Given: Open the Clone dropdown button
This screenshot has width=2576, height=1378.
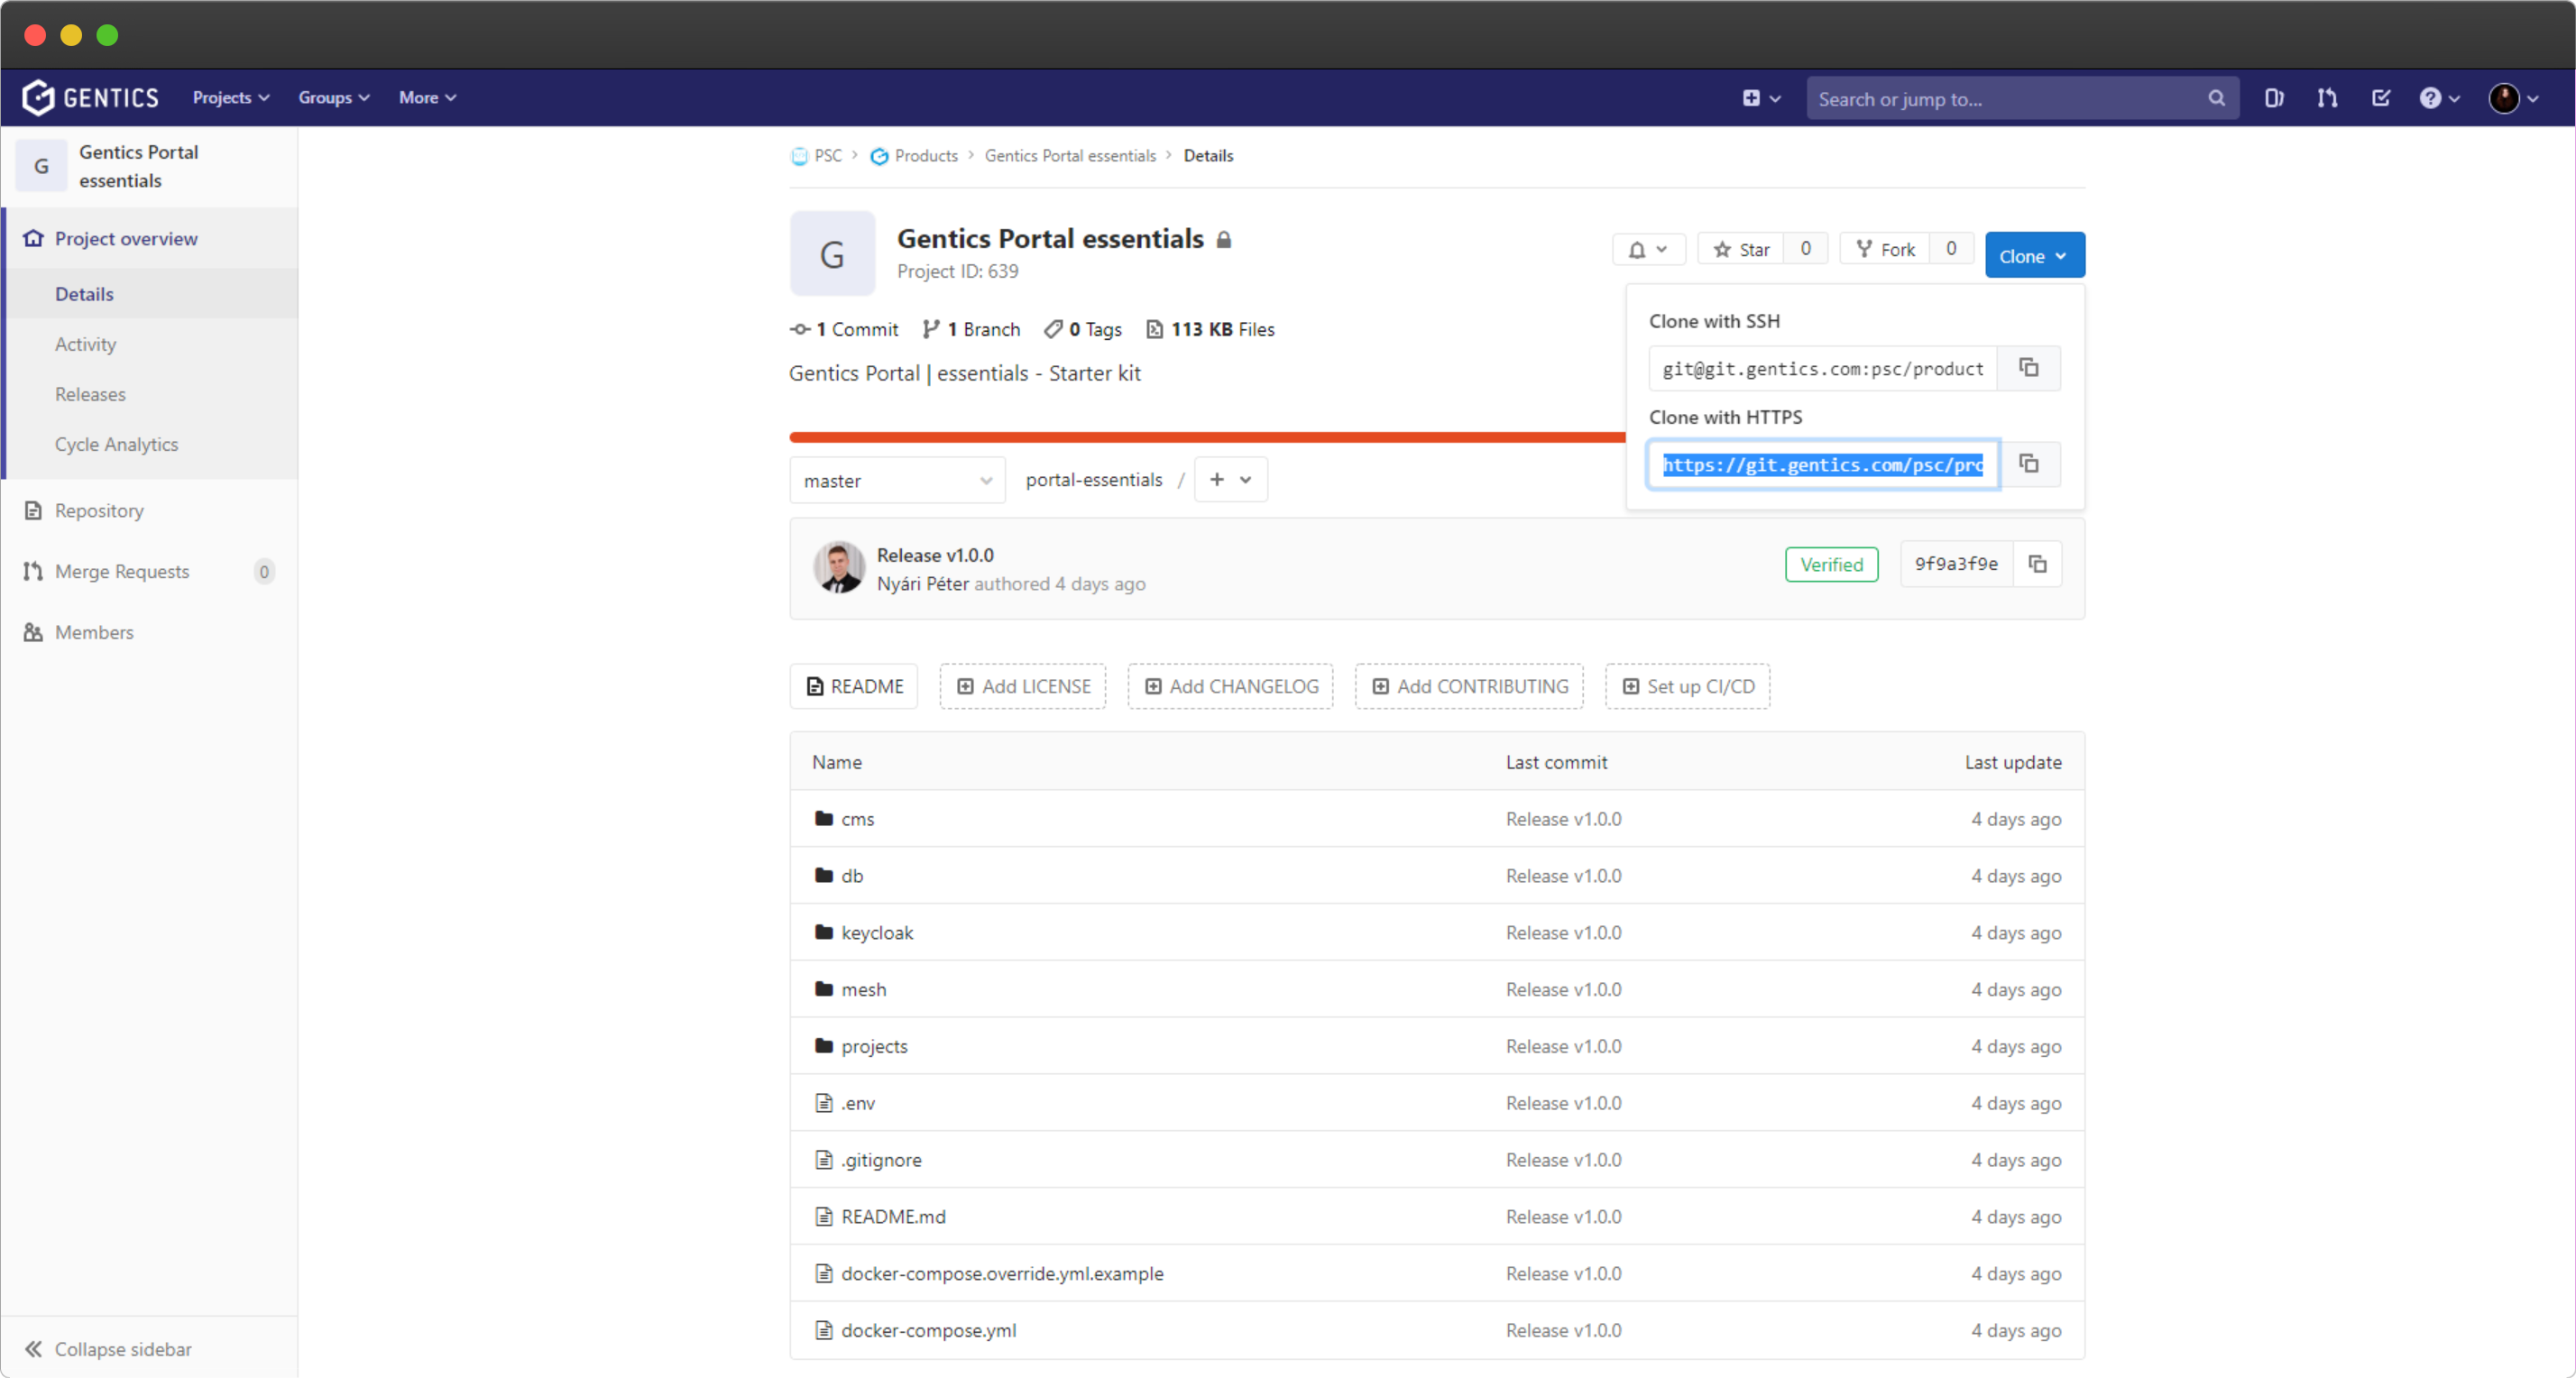Looking at the screenshot, I should (x=2033, y=256).
